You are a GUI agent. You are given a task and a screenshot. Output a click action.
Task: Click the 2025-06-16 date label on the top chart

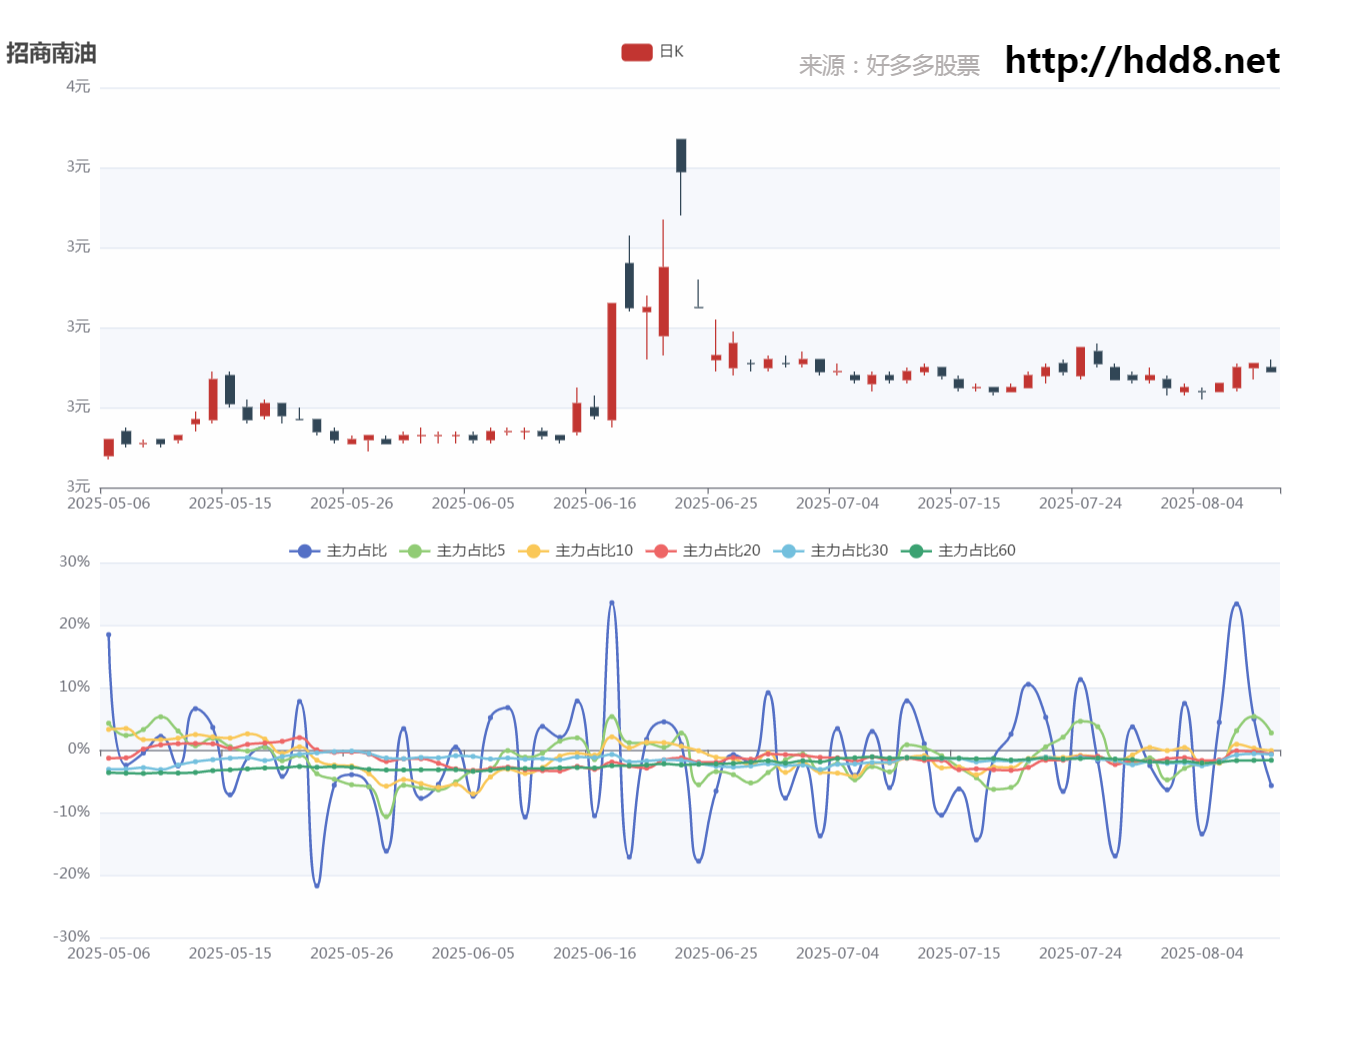(594, 503)
